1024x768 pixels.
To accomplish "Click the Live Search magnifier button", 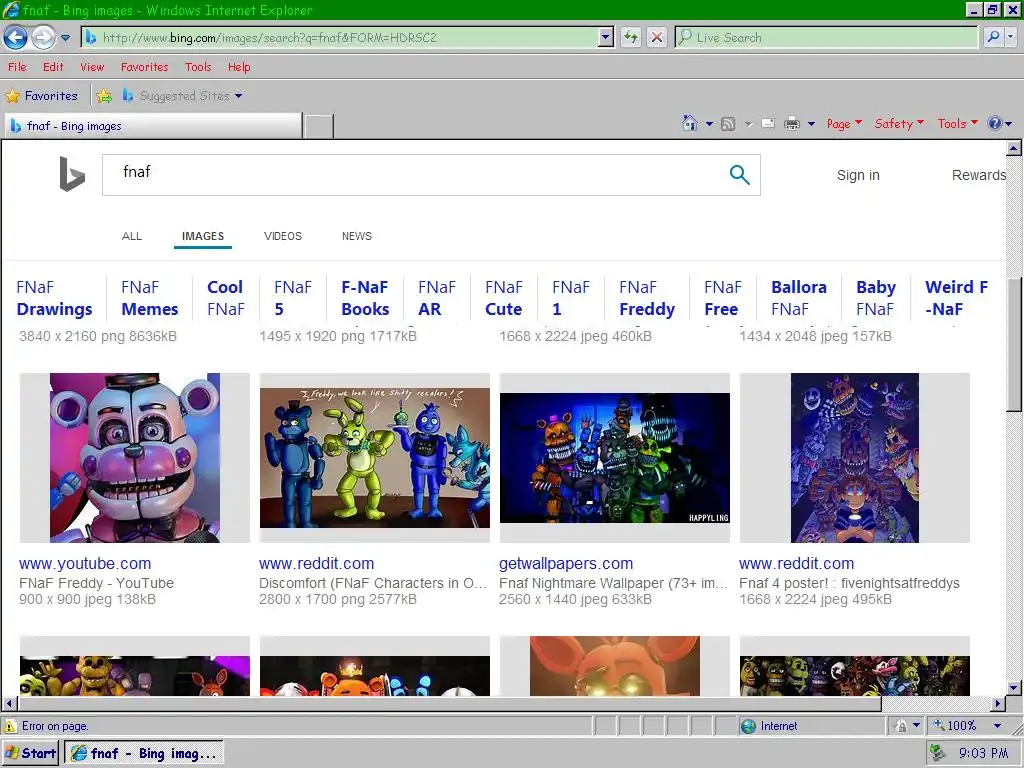I will pyautogui.click(x=993, y=37).
